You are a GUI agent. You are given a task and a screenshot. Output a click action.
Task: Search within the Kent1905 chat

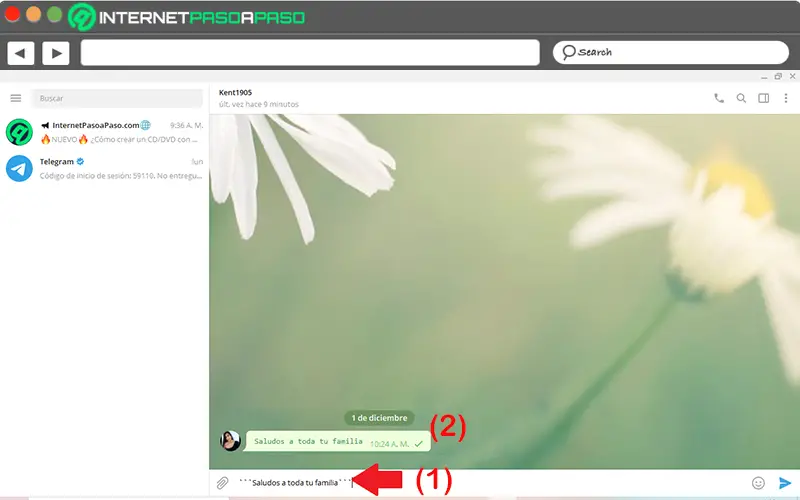coord(741,98)
